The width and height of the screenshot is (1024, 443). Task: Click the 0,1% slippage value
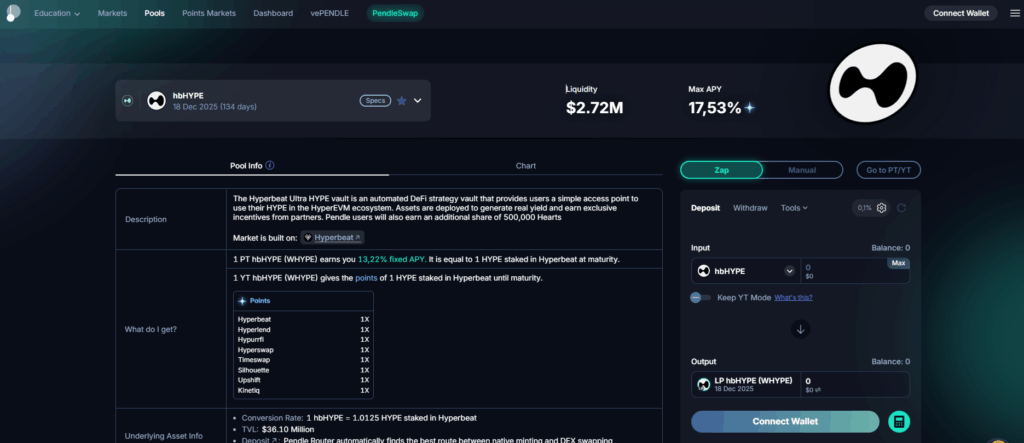[x=865, y=208]
